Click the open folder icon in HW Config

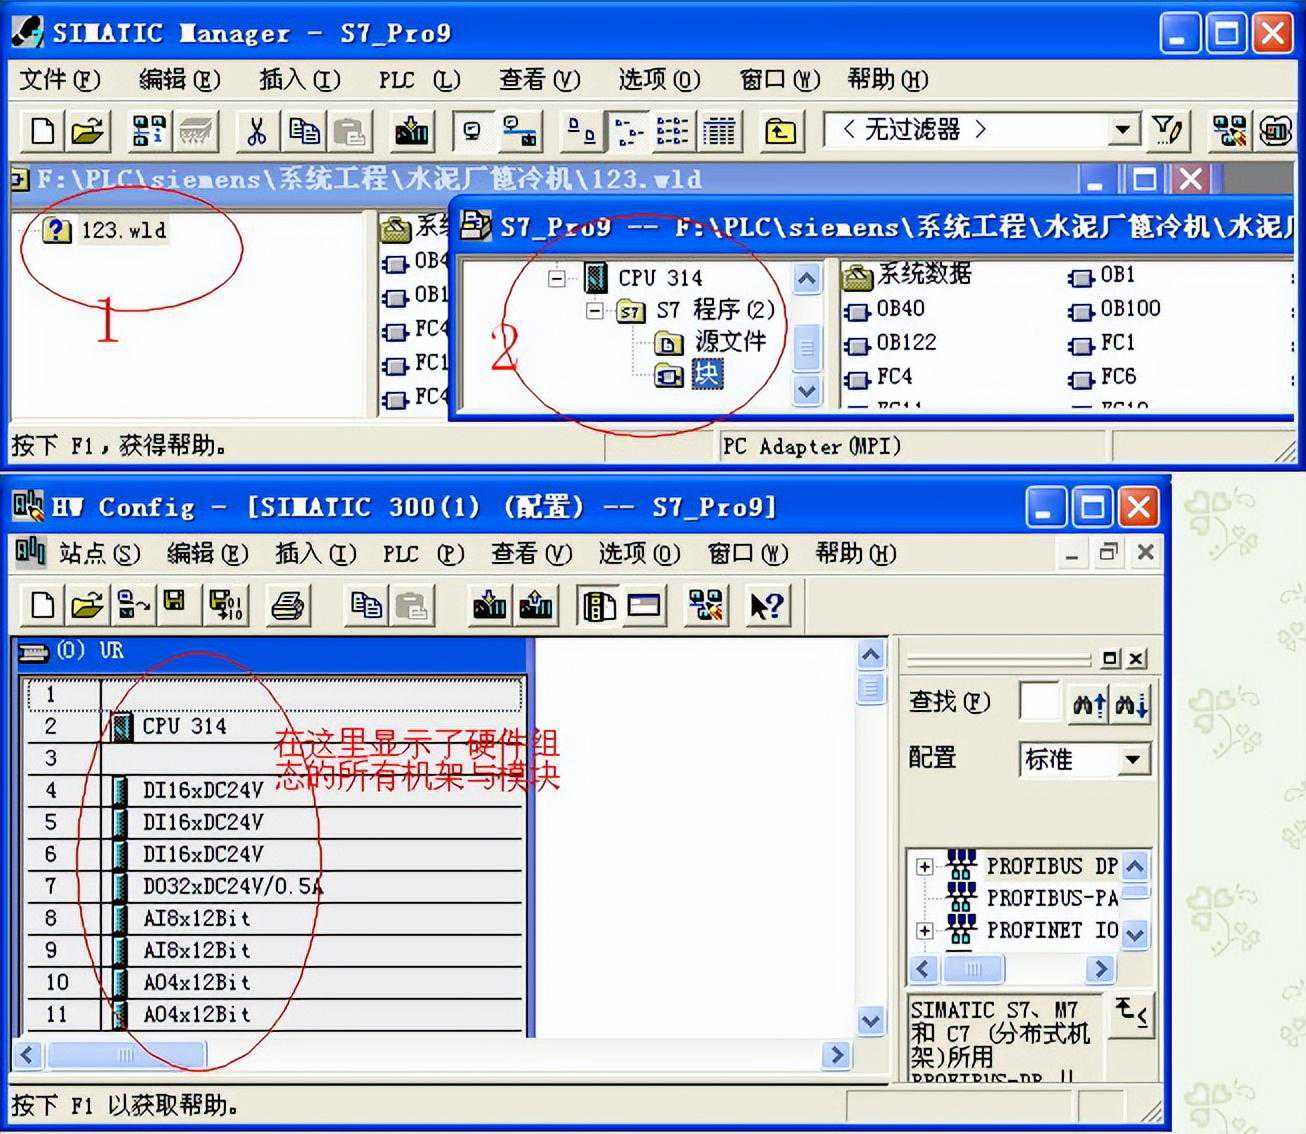87,605
